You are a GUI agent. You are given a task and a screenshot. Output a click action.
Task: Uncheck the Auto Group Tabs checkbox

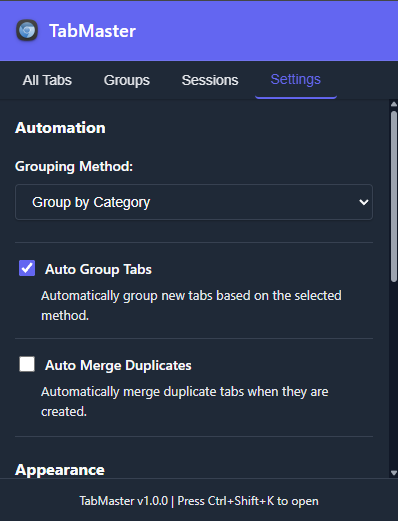coord(27,268)
